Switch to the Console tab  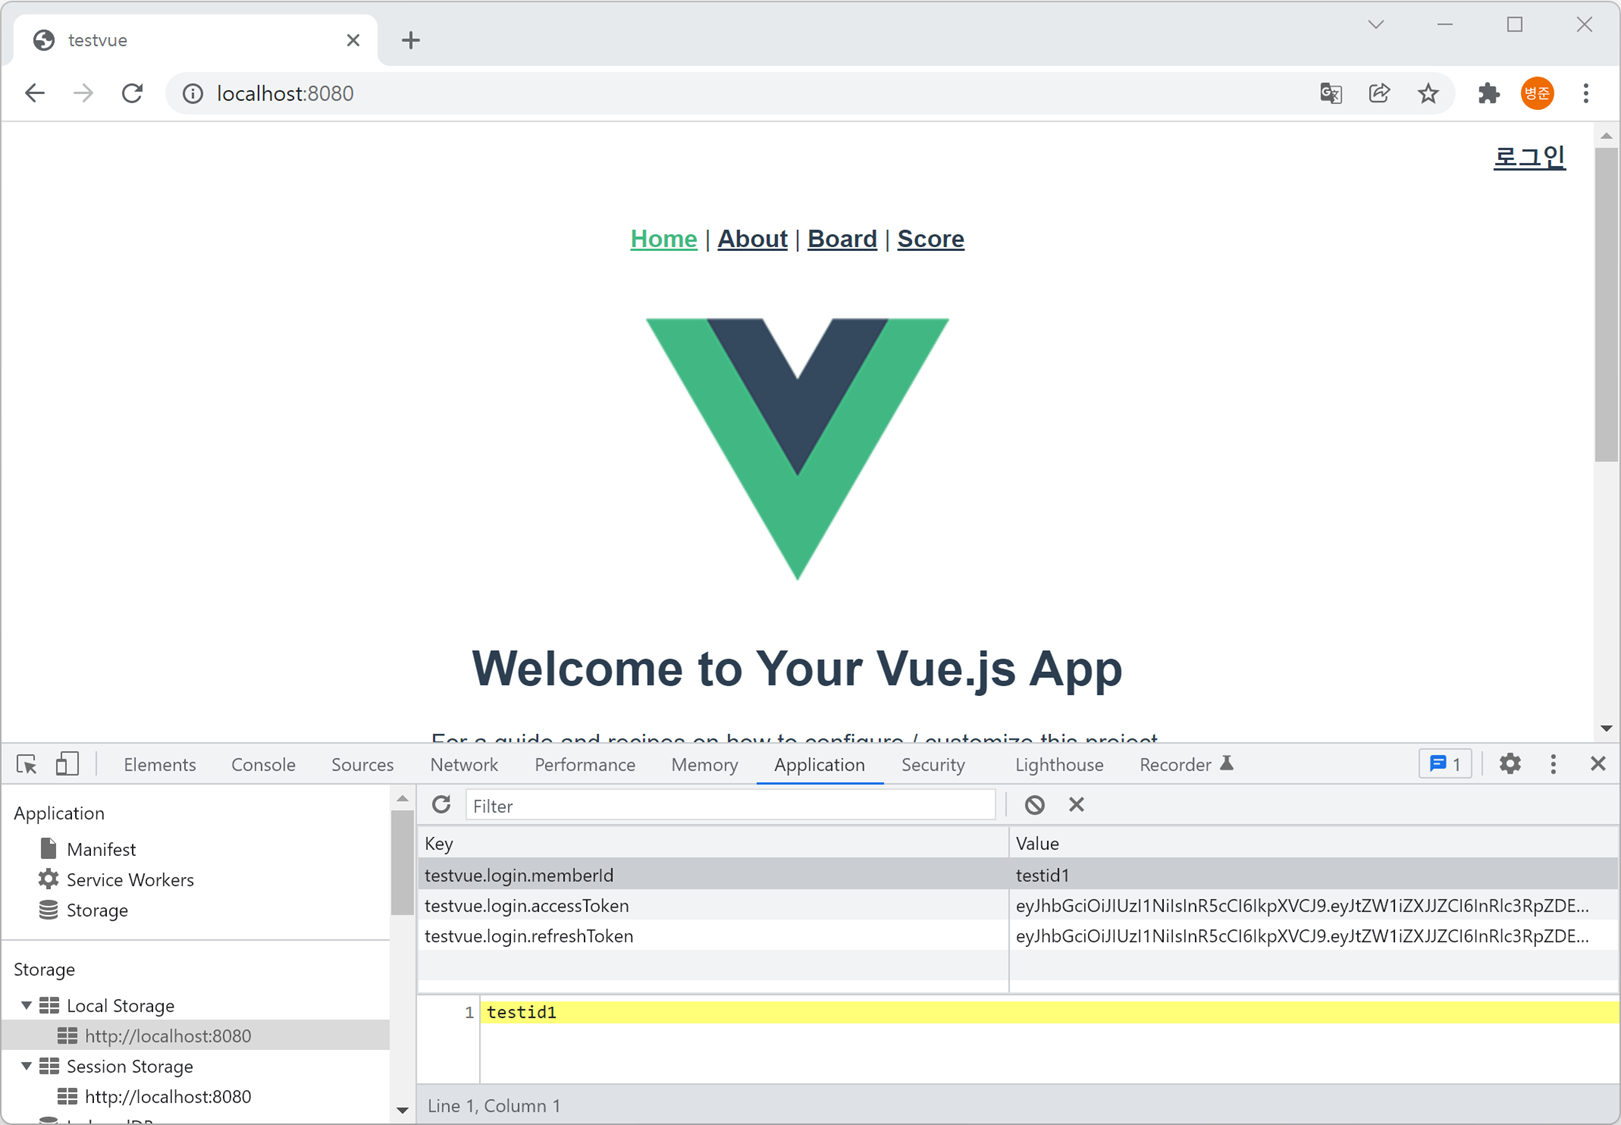pos(263,765)
